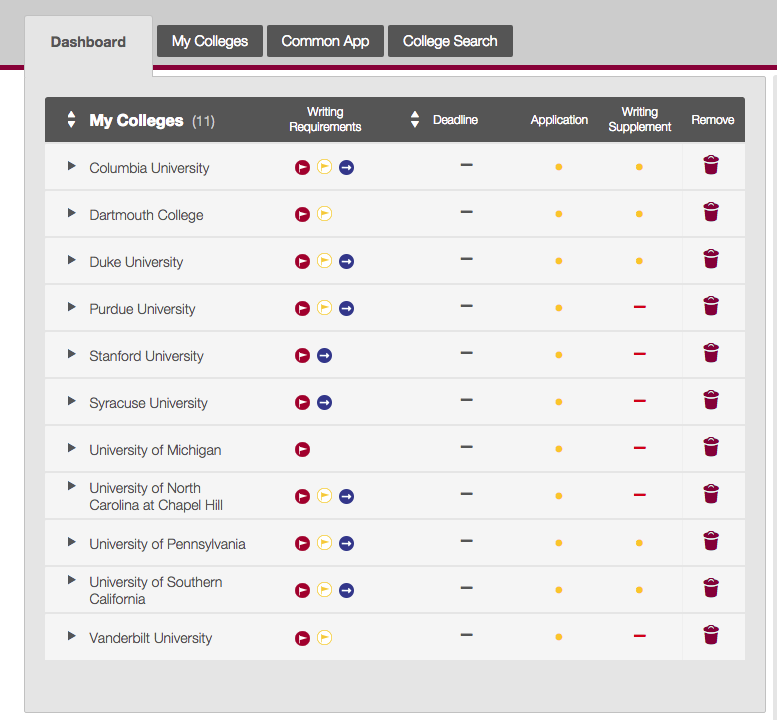Delete University of Pennsylvania trash icon
This screenshot has height=720, width=777.
coord(711,541)
